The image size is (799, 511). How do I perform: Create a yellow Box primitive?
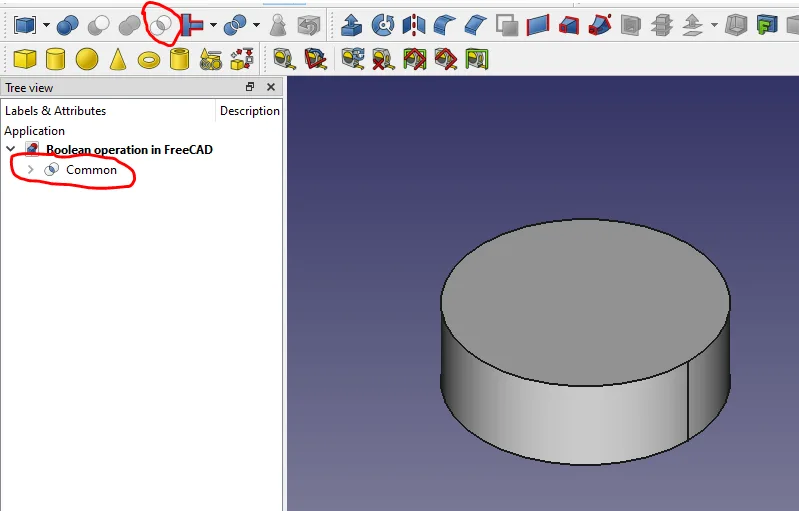pos(24,59)
